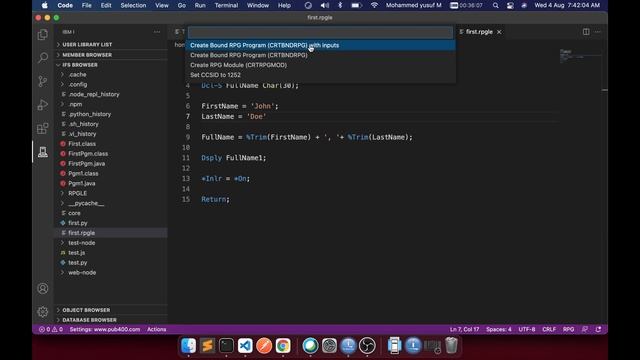Open the Selection menu
640x360 pixels.
click(133, 5)
